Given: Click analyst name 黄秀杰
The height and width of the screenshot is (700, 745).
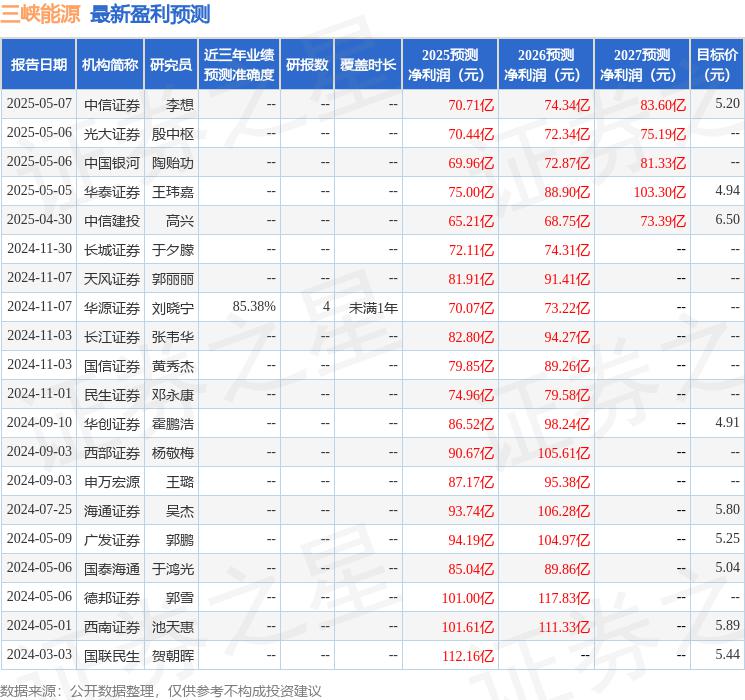Looking at the screenshot, I should 172,366.
